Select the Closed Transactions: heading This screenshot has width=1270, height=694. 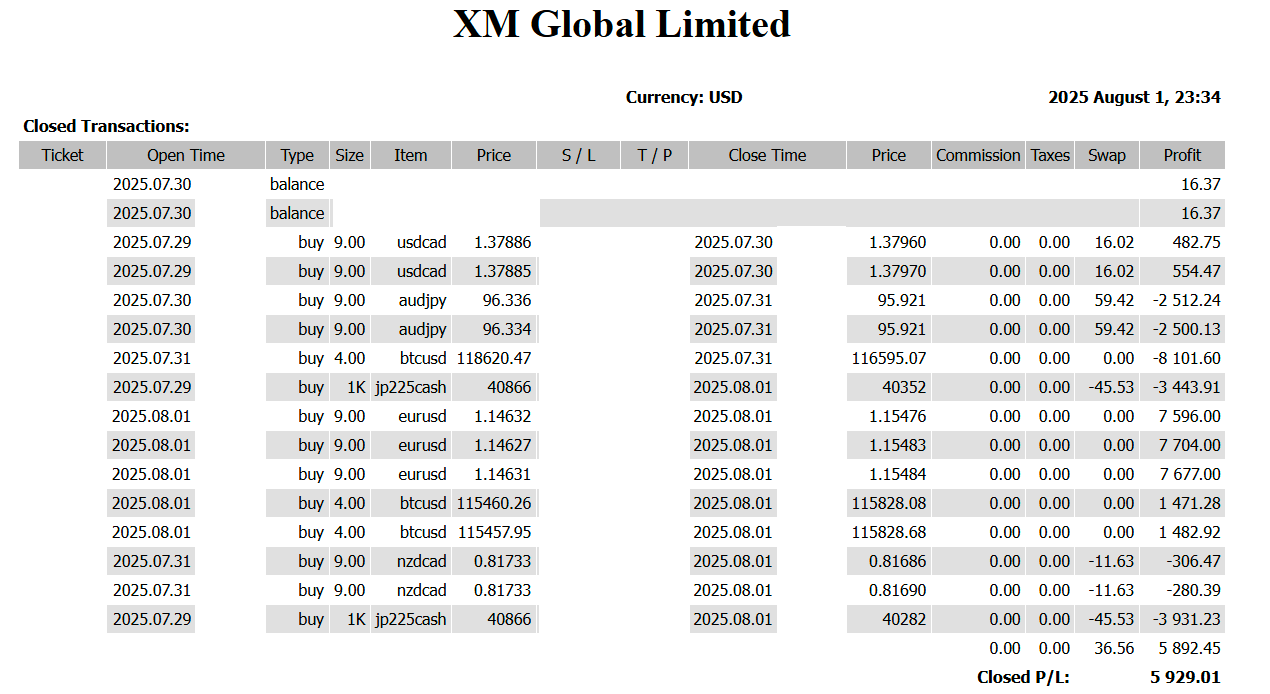[106, 126]
